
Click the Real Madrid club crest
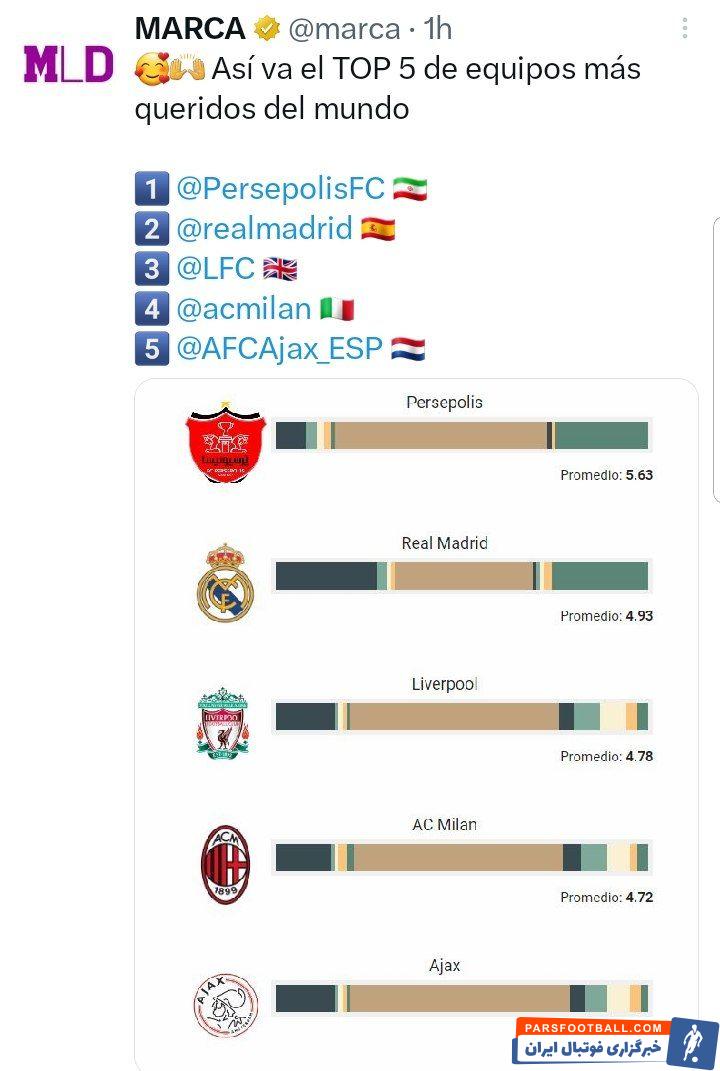point(225,582)
